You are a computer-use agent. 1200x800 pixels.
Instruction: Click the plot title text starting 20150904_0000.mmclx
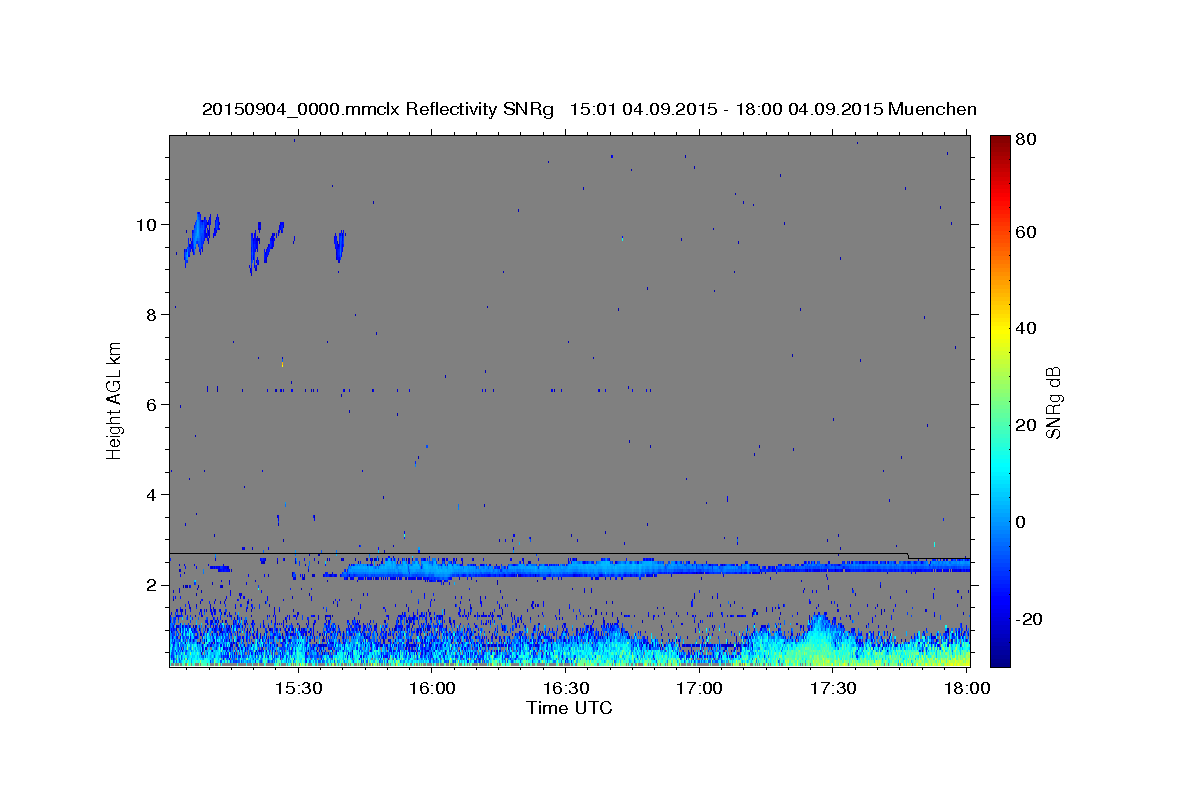pos(589,109)
